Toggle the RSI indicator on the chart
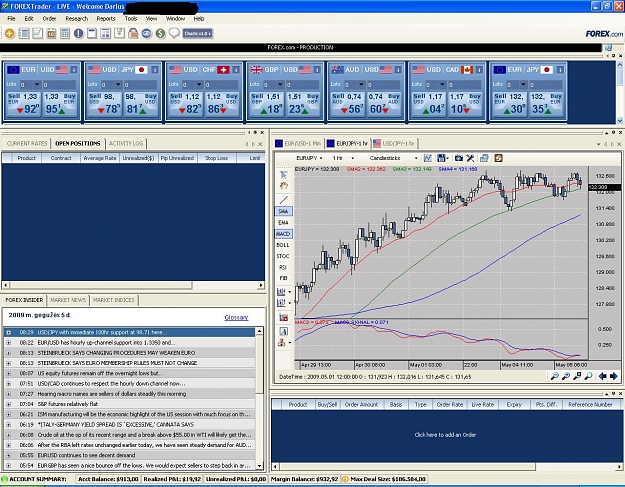Image resolution: width=625 pixels, height=487 pixels. [283, 267]
